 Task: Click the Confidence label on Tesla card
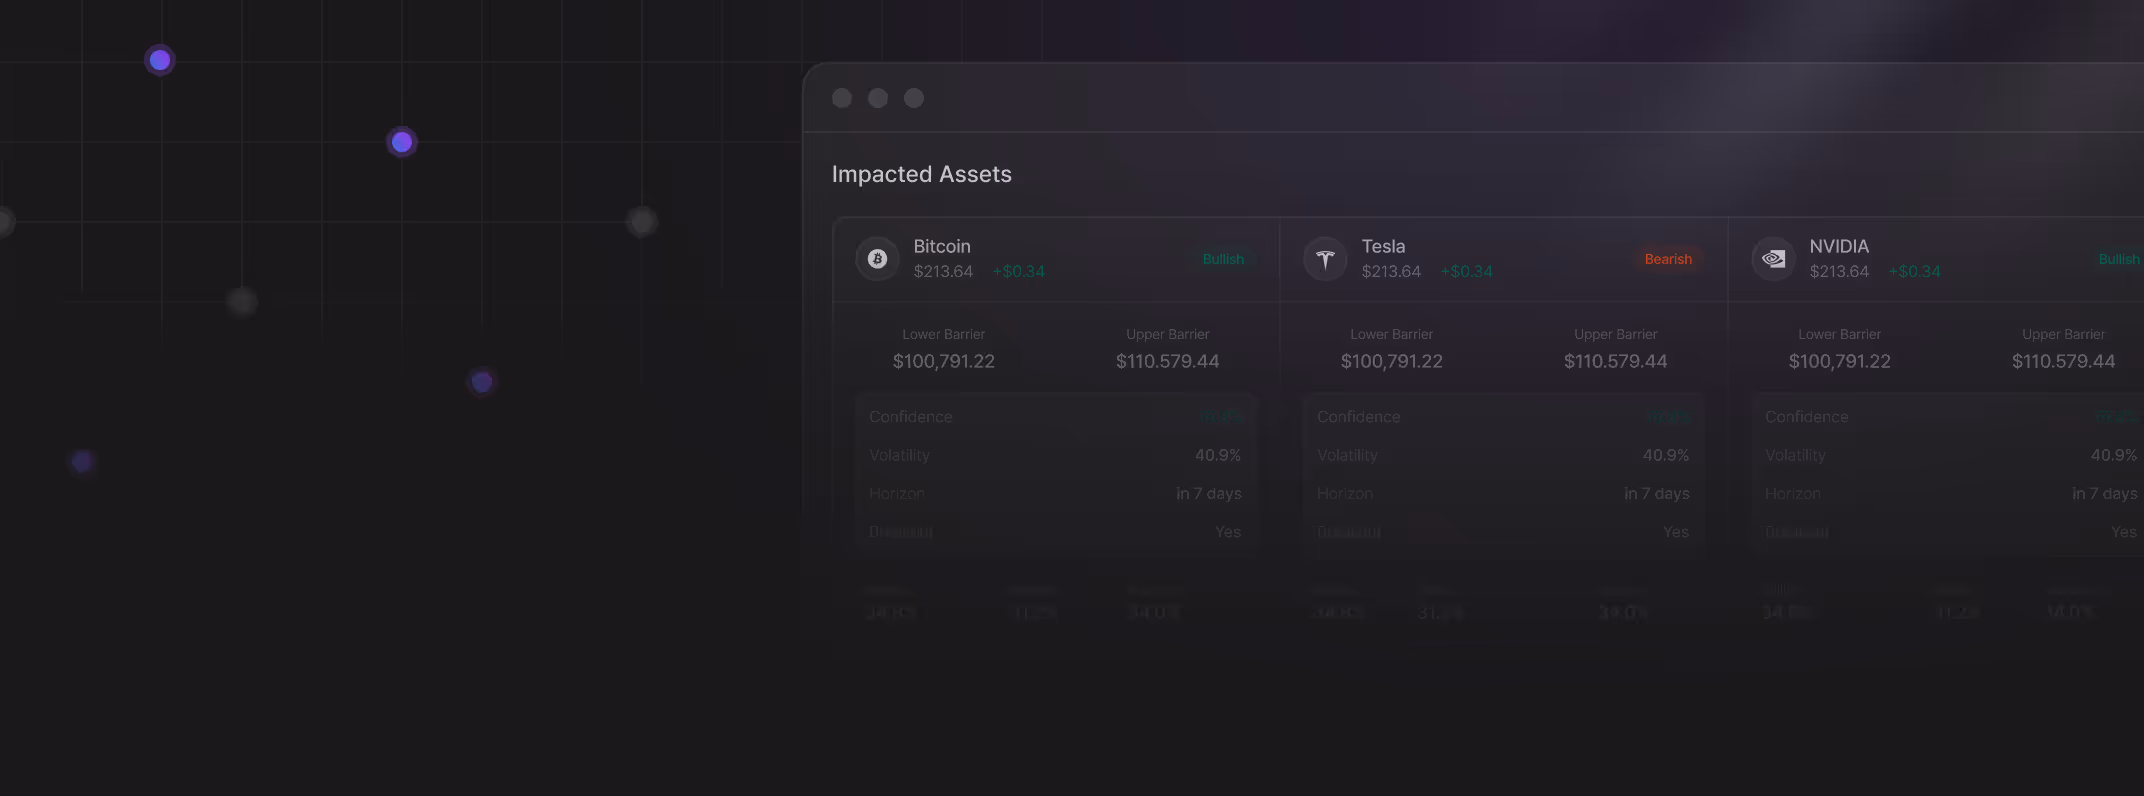(1359, 416)
